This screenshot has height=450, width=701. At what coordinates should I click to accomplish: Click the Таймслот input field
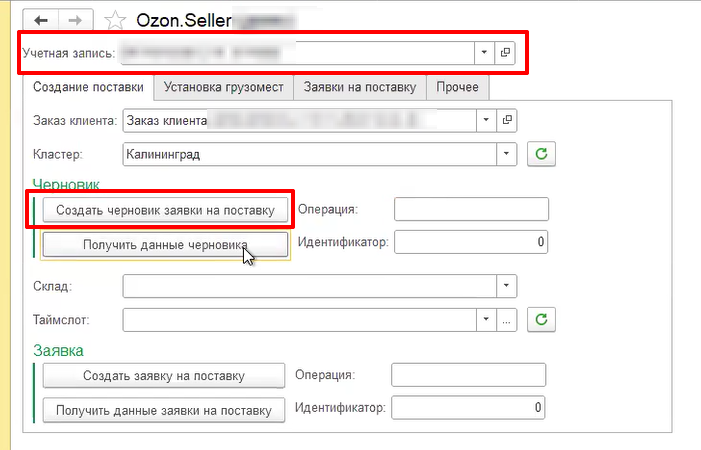point(300,320)
